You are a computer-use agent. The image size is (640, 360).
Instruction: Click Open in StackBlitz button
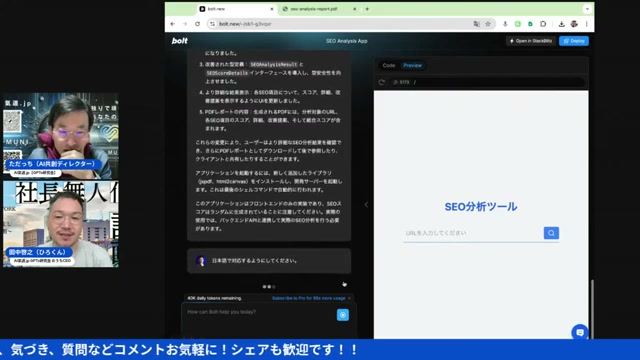pos(531,41)
